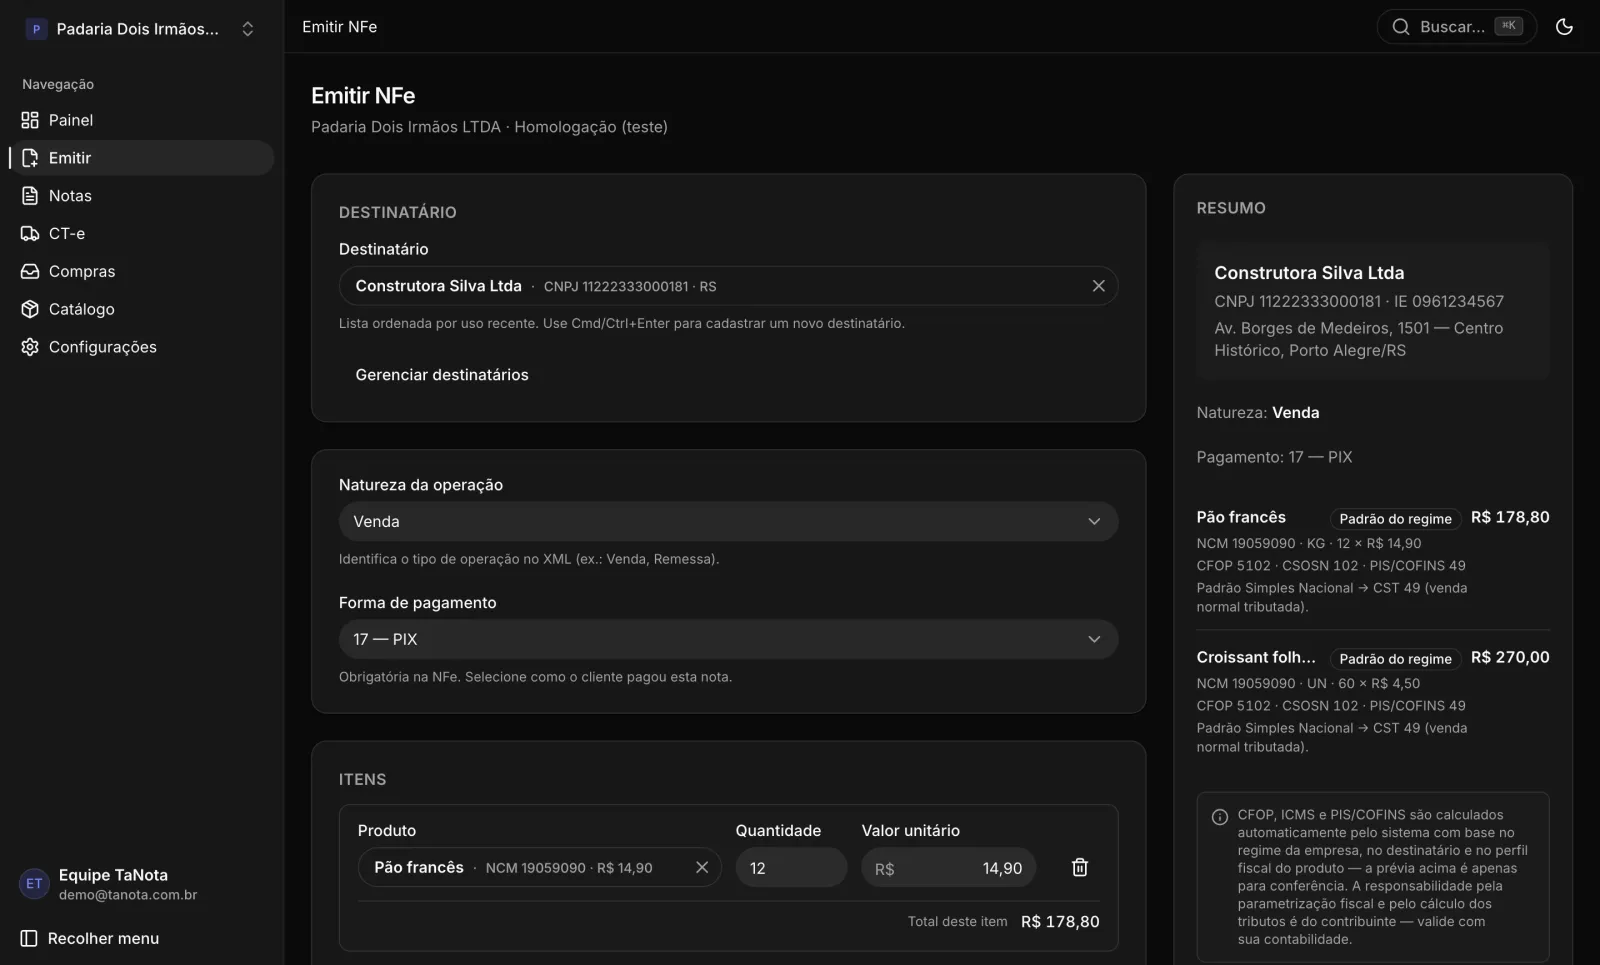The height and width of the screenshot is (965, 1600).
Task: Click the Emitir document icon in sidebar
Action: 30,158
